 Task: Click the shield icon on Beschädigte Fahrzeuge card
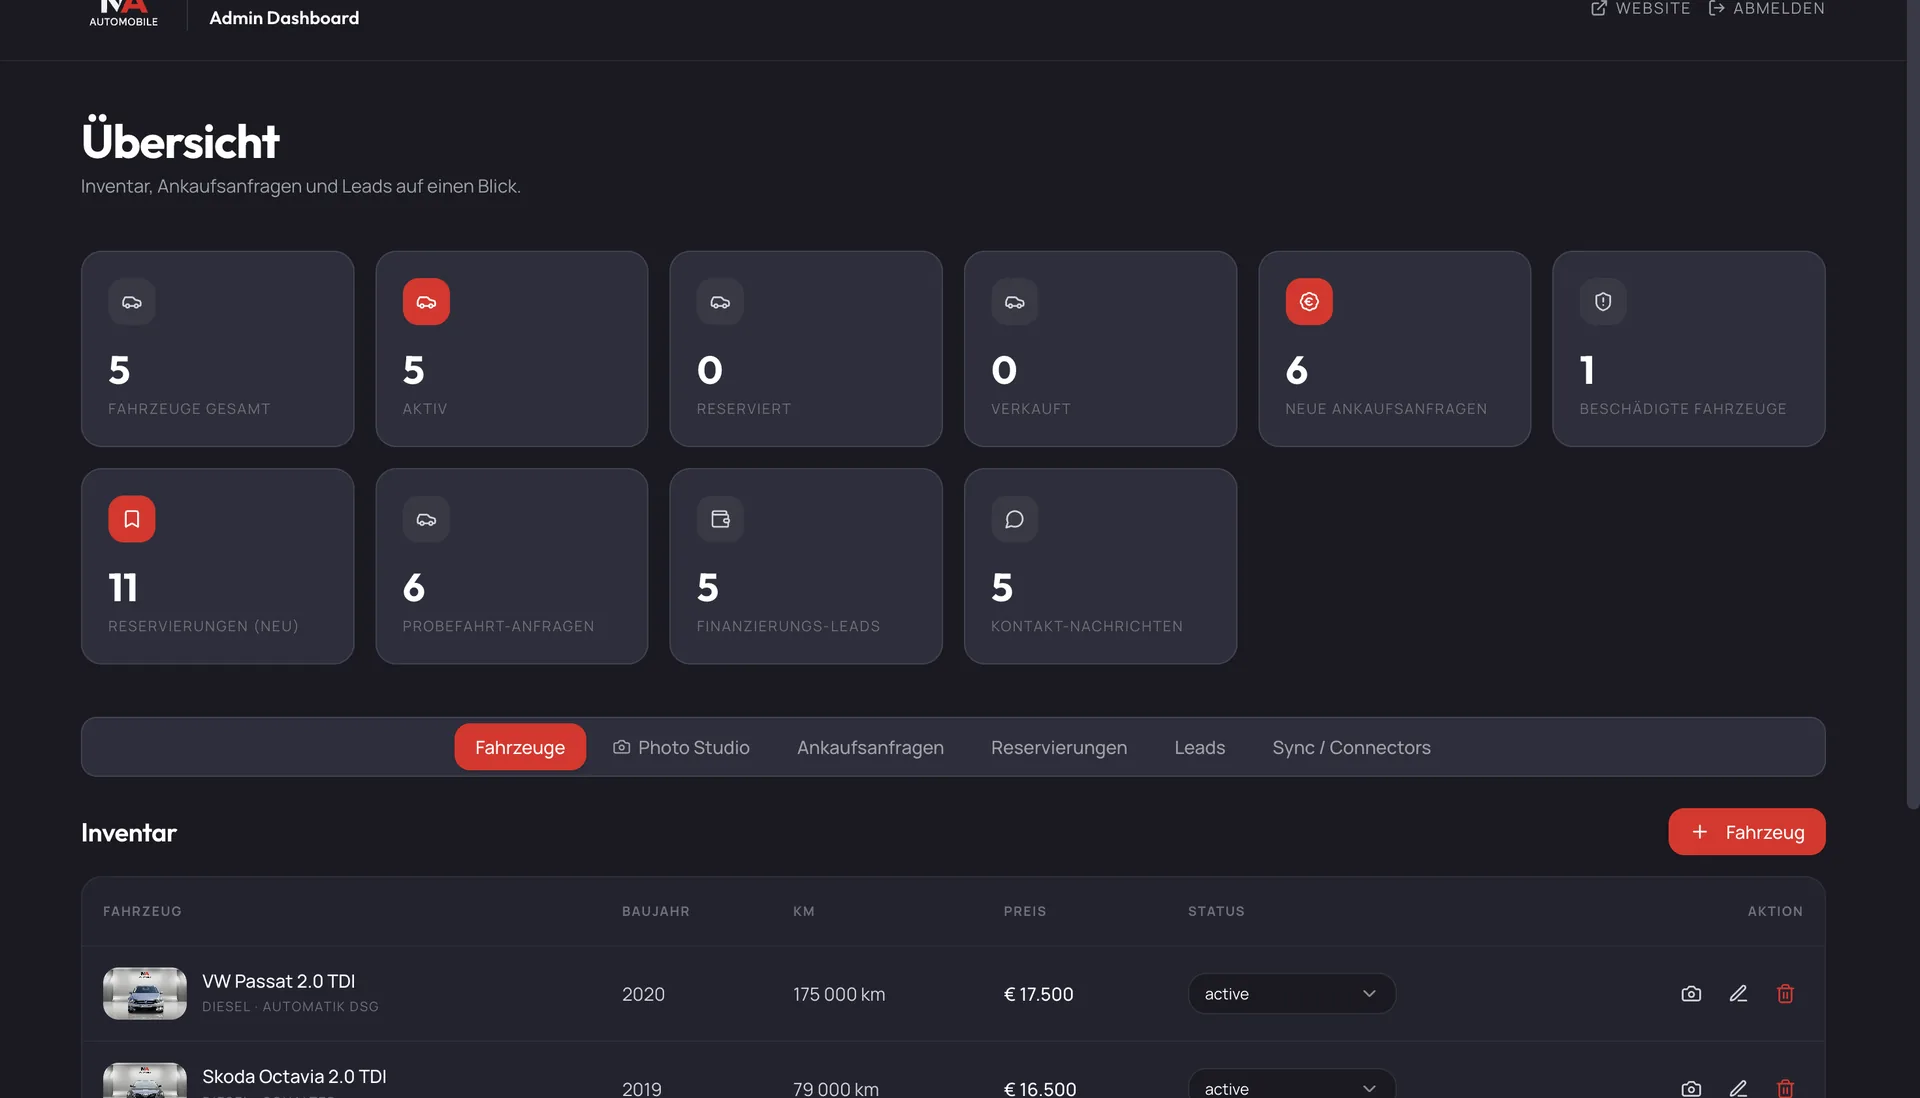click(1603, 302)
